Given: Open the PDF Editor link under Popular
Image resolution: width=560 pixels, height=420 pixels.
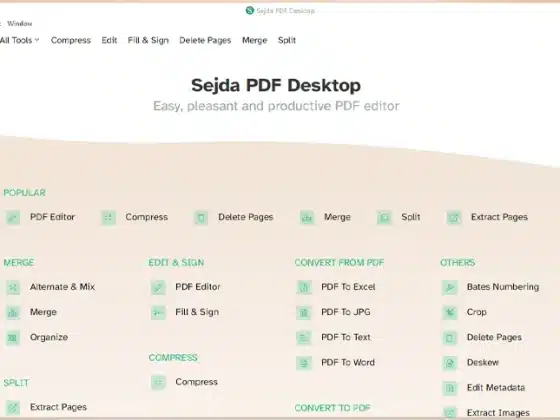Looking at the screenshot, I should click(52, 217).
